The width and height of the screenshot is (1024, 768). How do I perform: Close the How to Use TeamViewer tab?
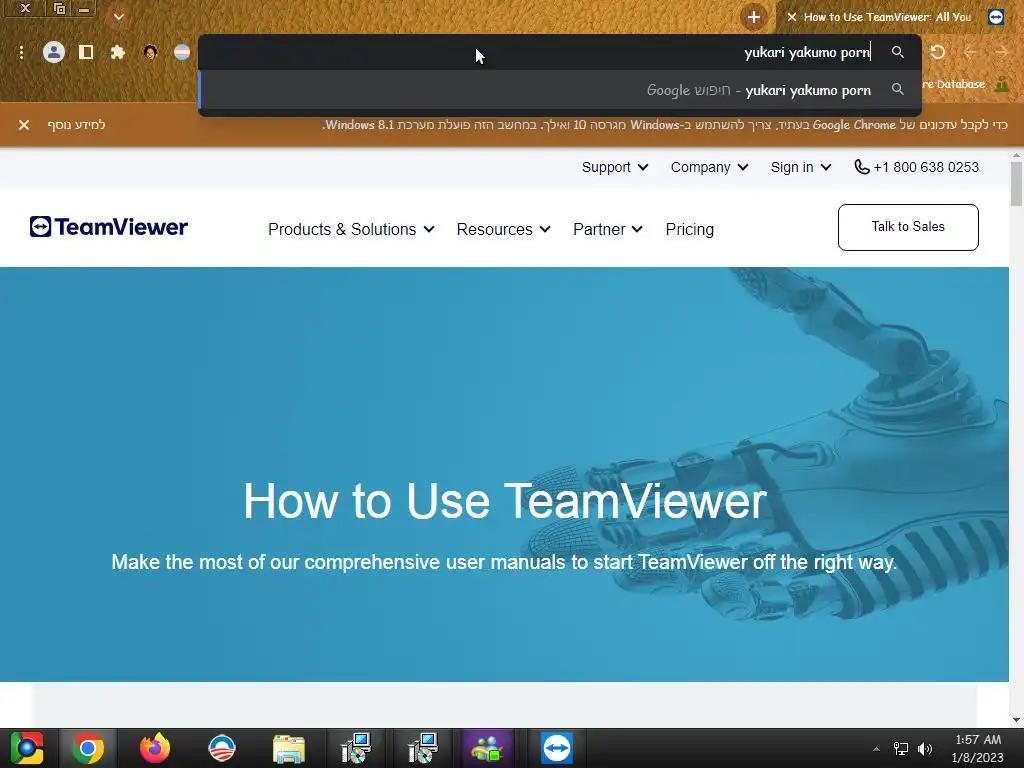point(792,17)
